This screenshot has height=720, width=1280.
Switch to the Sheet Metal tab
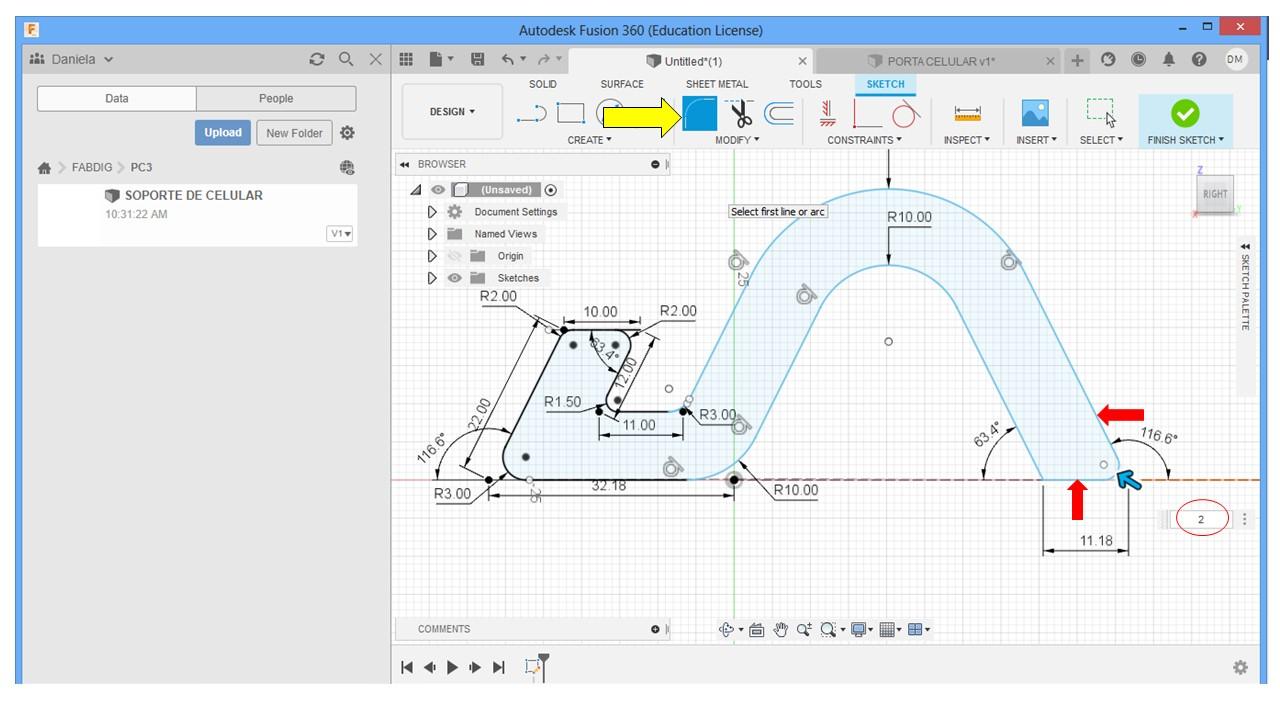[717, 84]
